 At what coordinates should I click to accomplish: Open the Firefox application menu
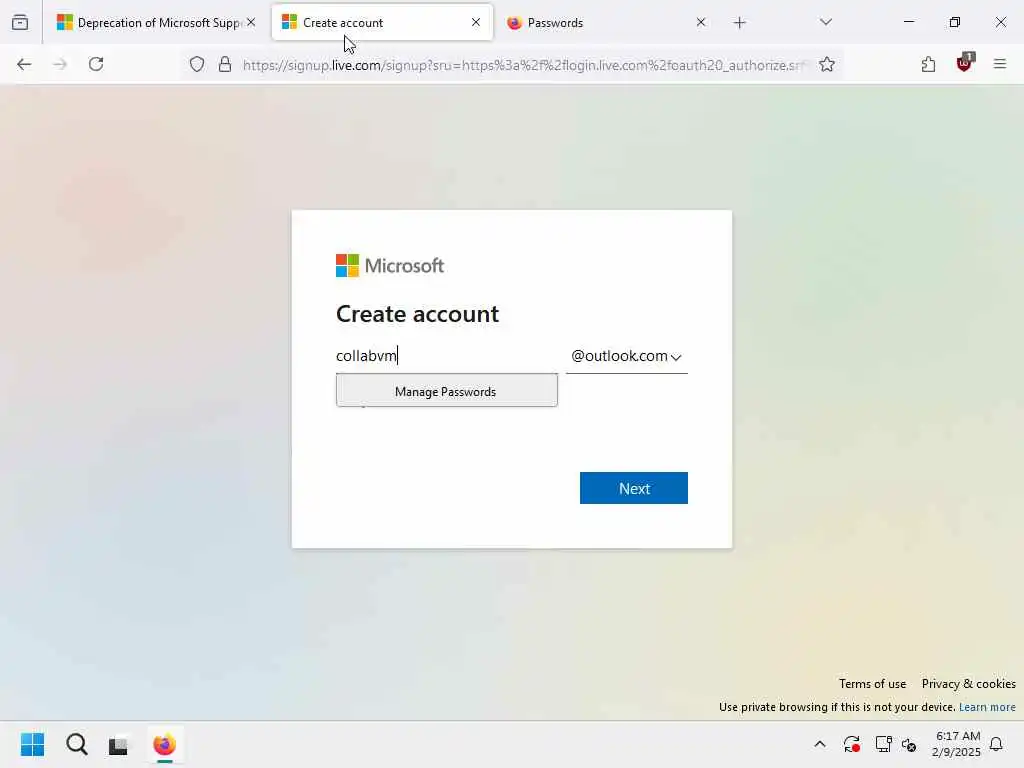point(1000,64)
